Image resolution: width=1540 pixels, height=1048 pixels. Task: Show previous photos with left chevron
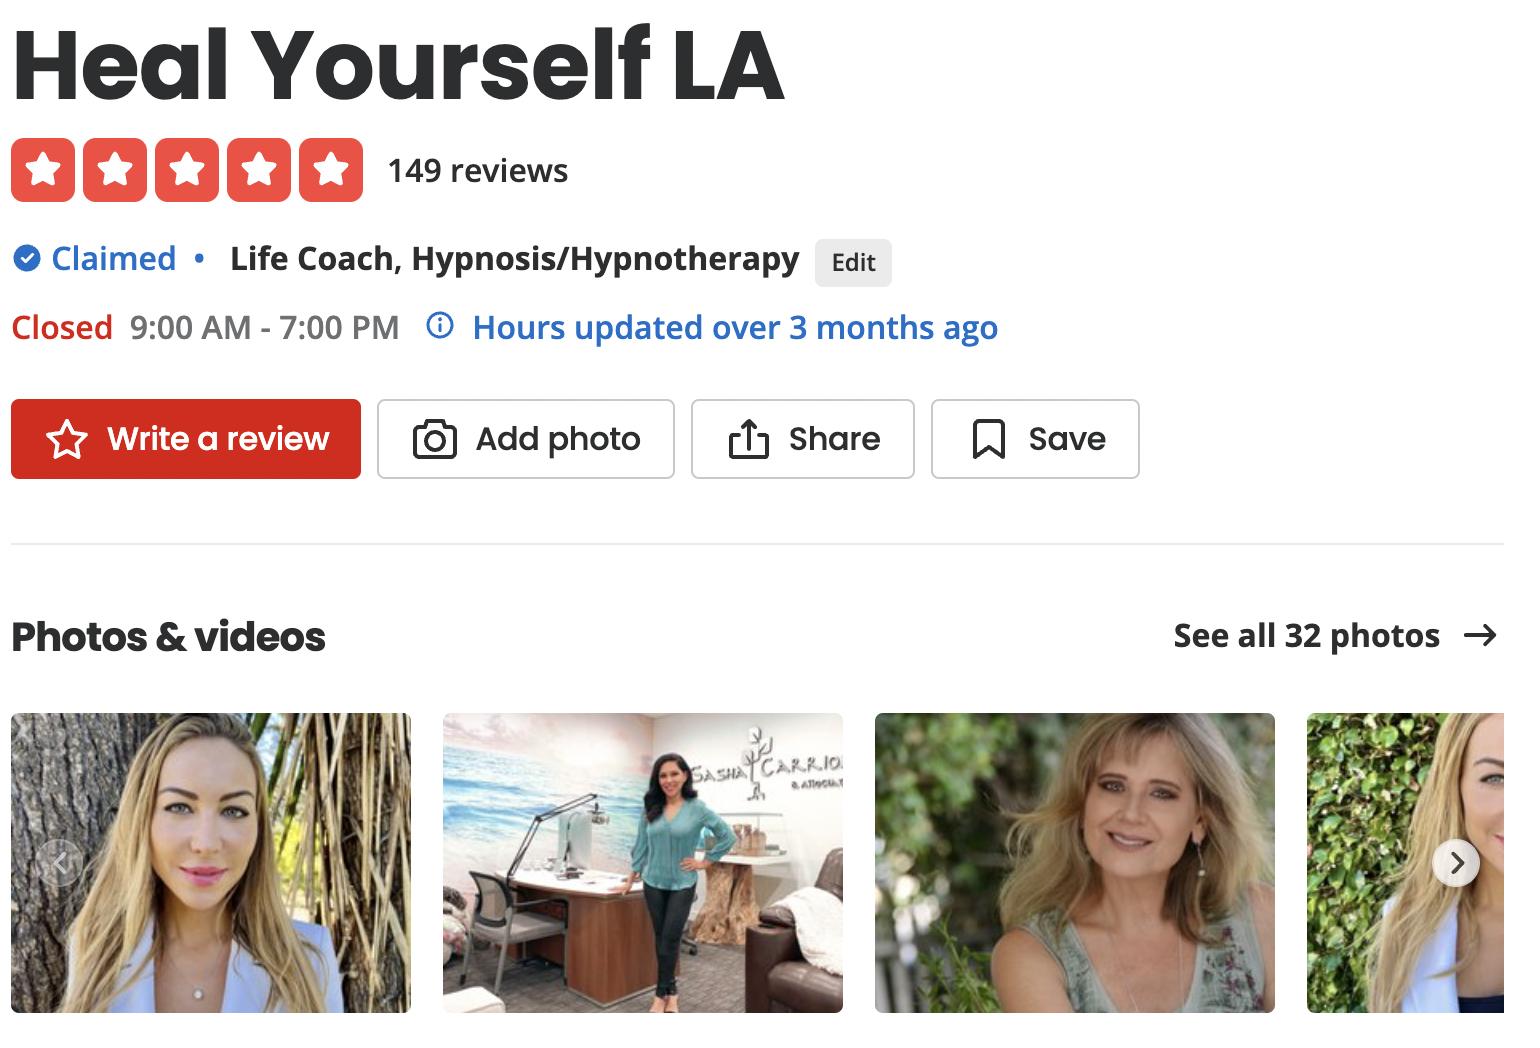[x=61, y=862]
